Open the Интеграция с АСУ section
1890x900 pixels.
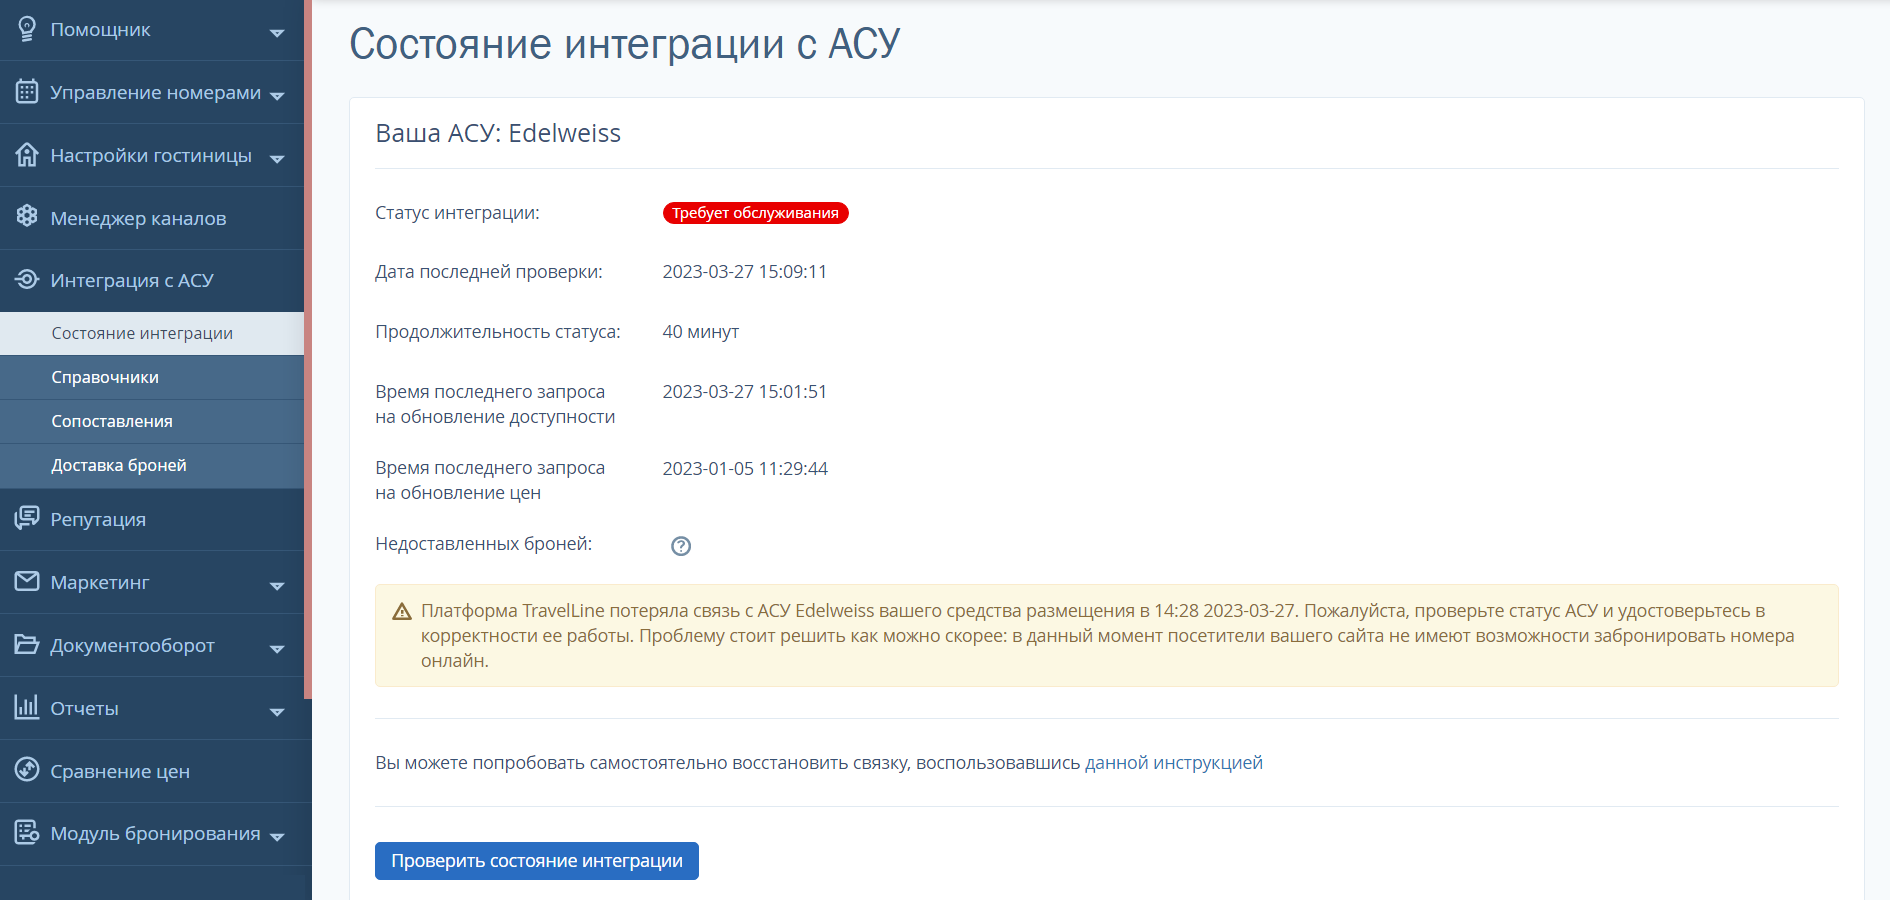(x=152, y=281)
